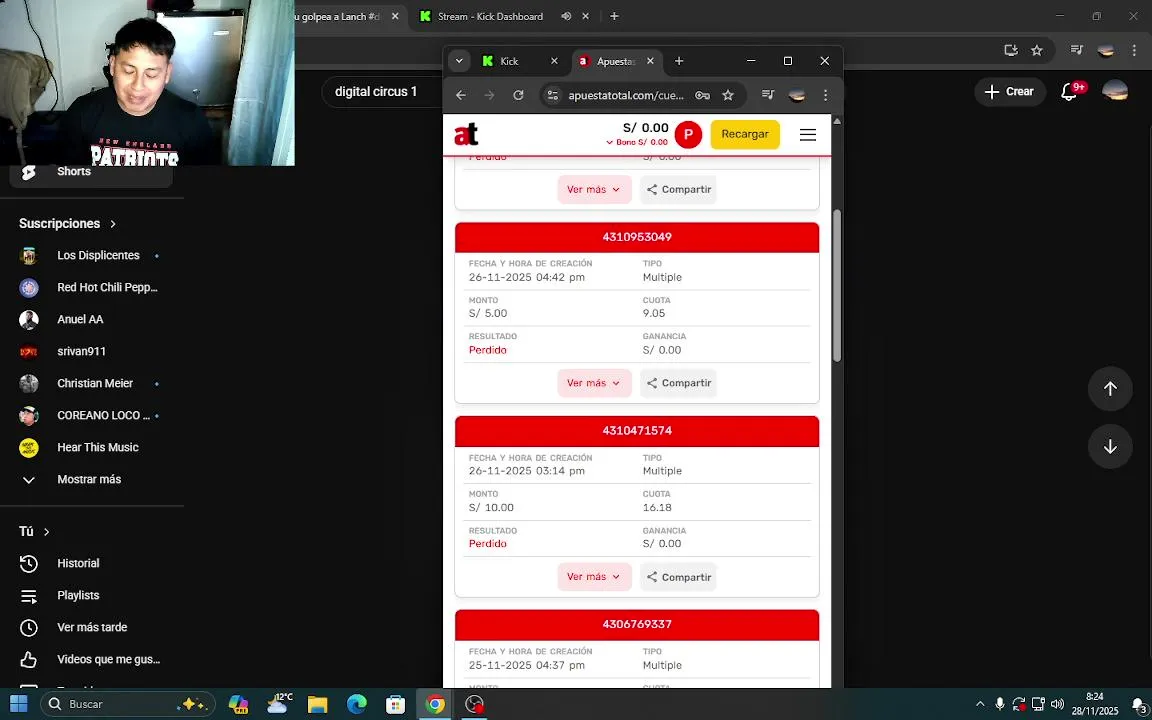Image resolution: width=1152 pixels, height=720 pixels.
Task: Expand the Tú section chevron
Action: tap(46, 532)
